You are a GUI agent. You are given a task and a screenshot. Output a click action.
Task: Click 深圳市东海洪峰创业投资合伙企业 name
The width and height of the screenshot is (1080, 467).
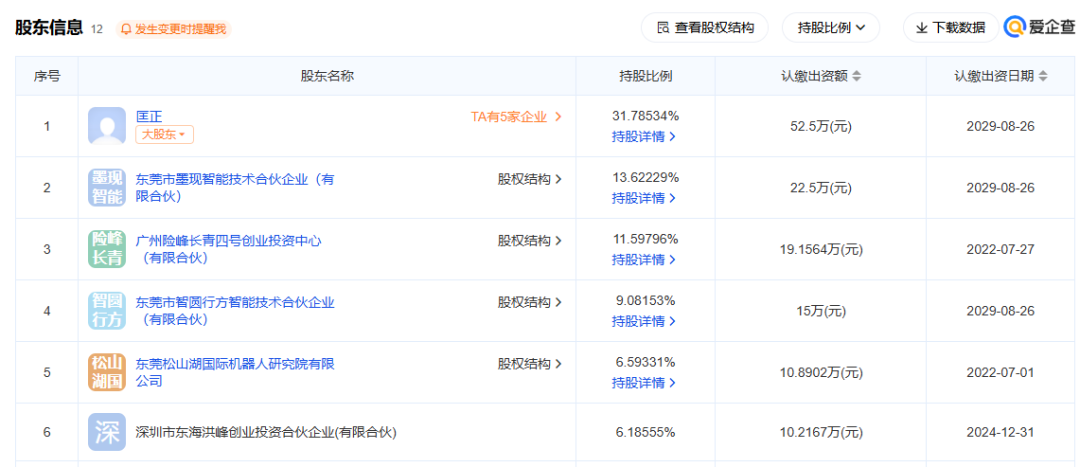click(x=267, y=433)
